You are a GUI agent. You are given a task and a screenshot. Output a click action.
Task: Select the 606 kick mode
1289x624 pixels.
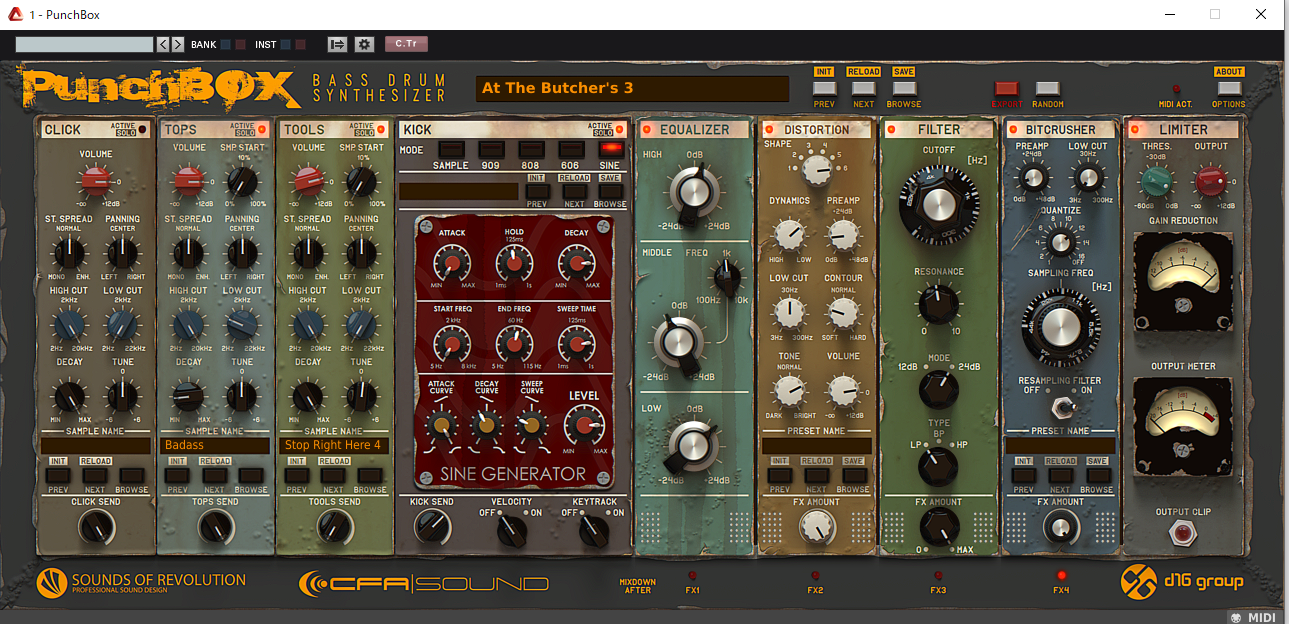coord(570,149)
